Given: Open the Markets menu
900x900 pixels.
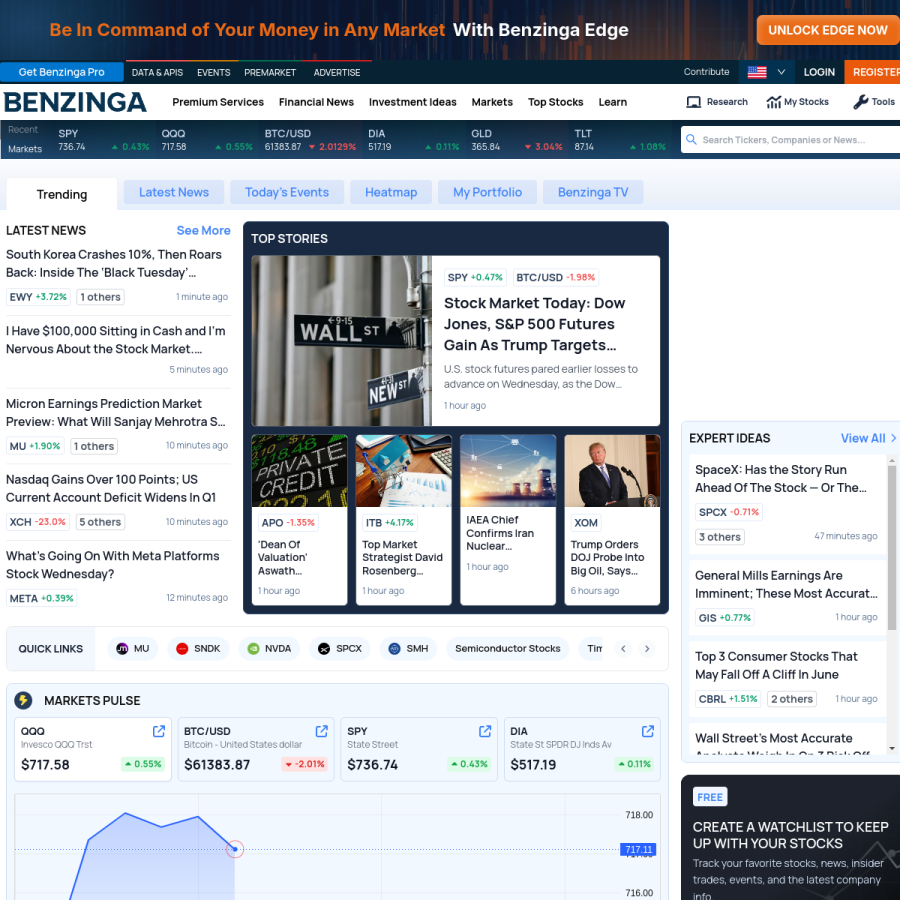Looking at the screenshot, I should click(x=492, y=102).
